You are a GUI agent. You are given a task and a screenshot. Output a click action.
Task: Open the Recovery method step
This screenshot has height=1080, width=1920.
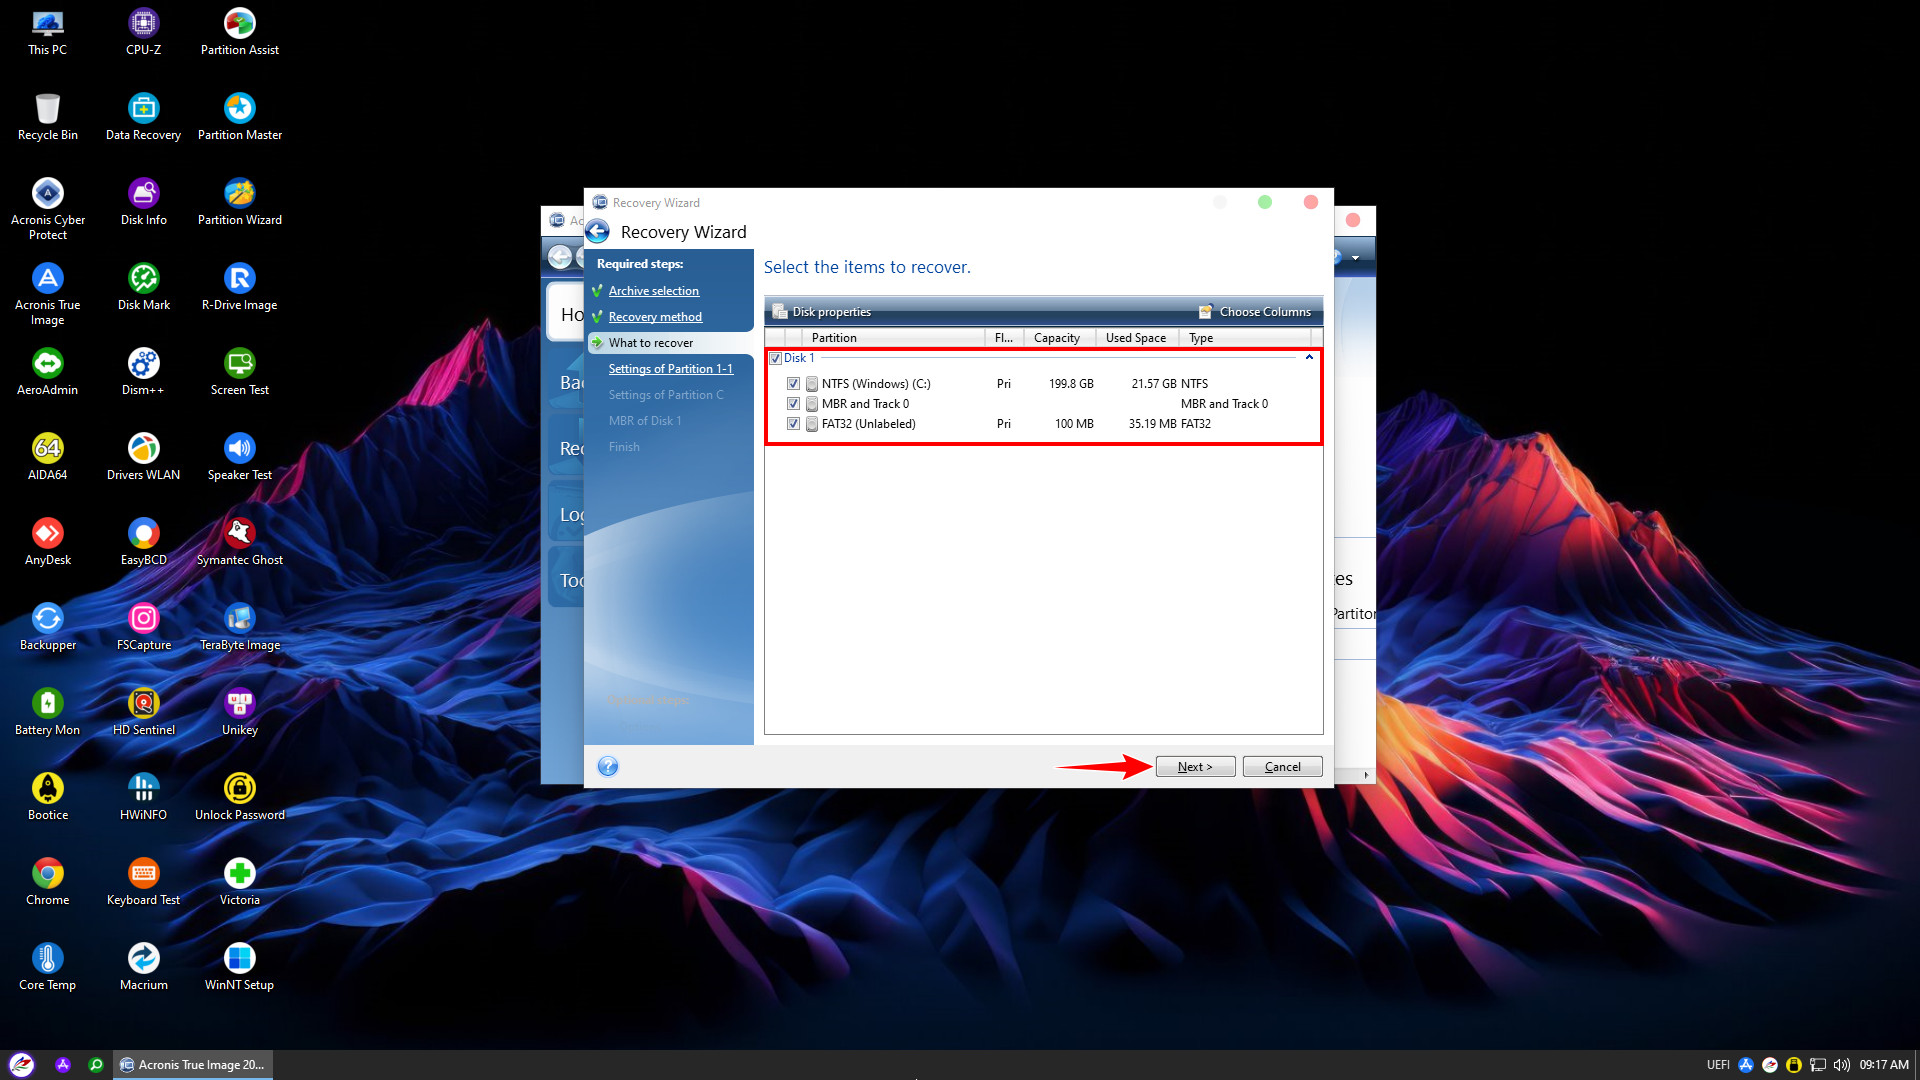tap(655, 317)
